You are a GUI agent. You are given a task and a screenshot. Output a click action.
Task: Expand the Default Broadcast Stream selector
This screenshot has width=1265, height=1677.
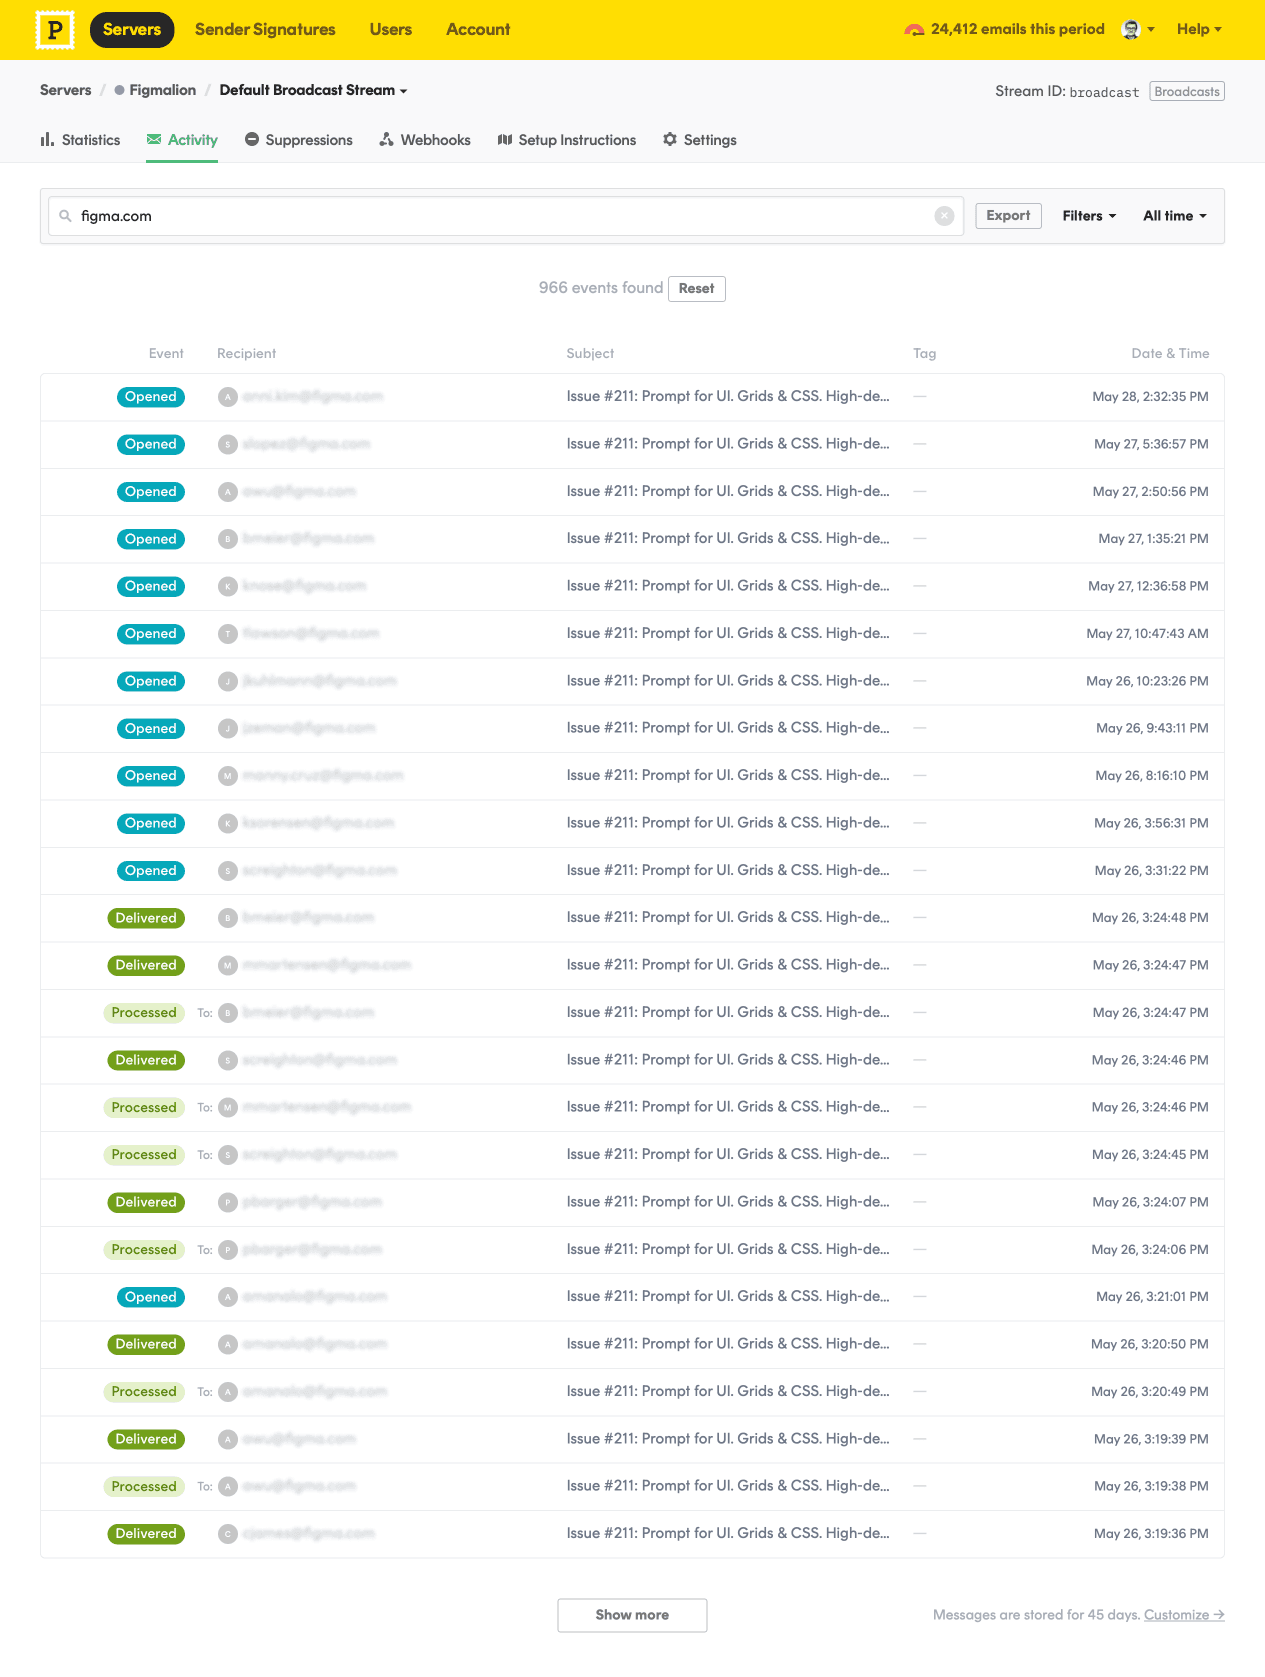click(x=313, y=90)
